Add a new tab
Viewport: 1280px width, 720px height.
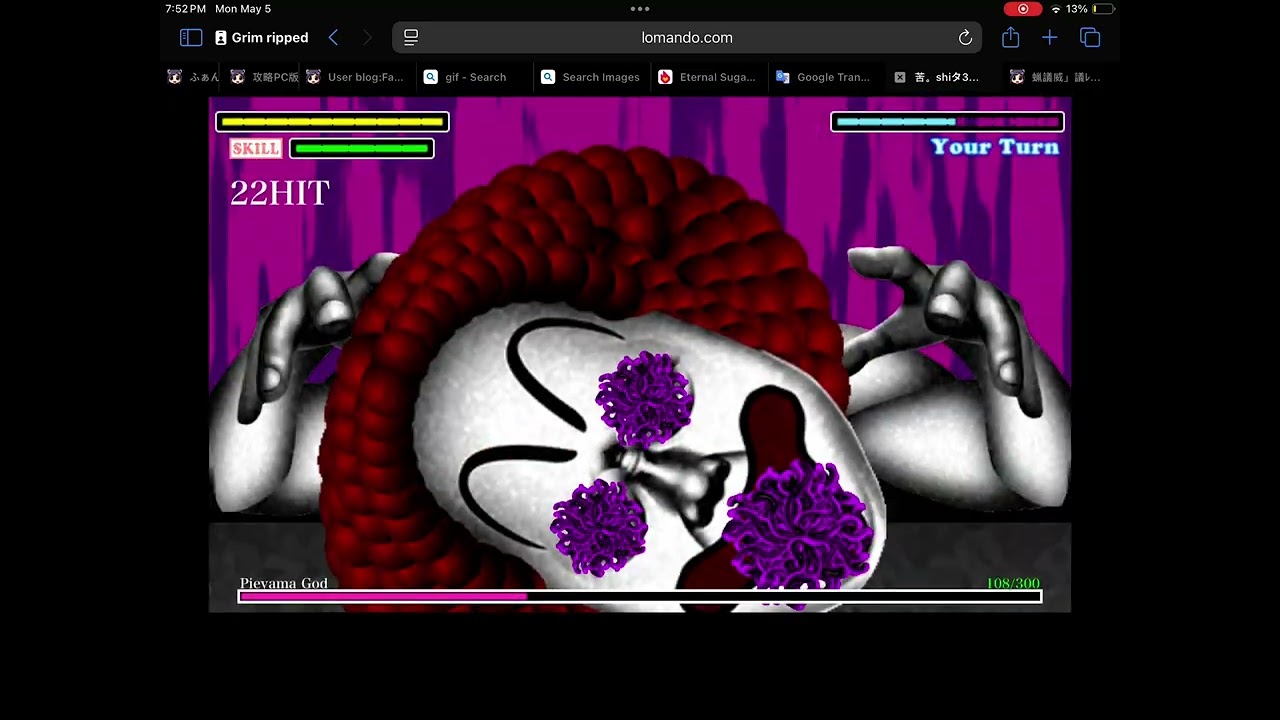[1049, 38]
